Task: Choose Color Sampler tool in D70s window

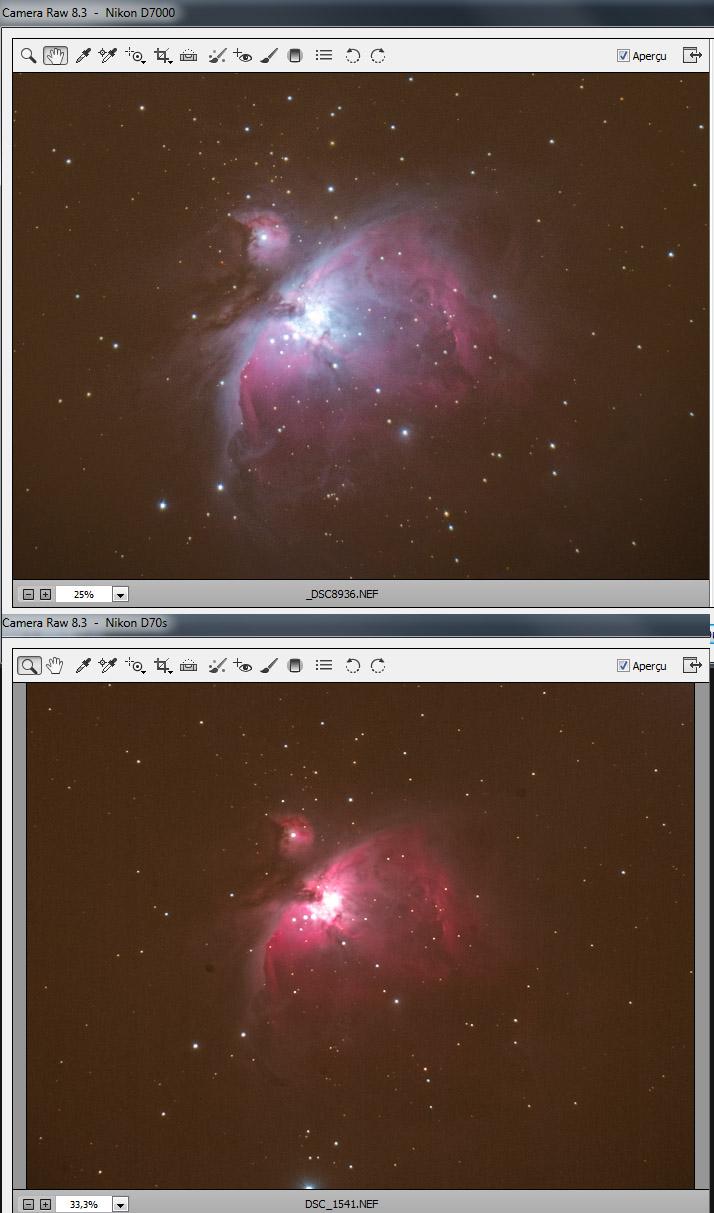Action: [x=108, y=665]
